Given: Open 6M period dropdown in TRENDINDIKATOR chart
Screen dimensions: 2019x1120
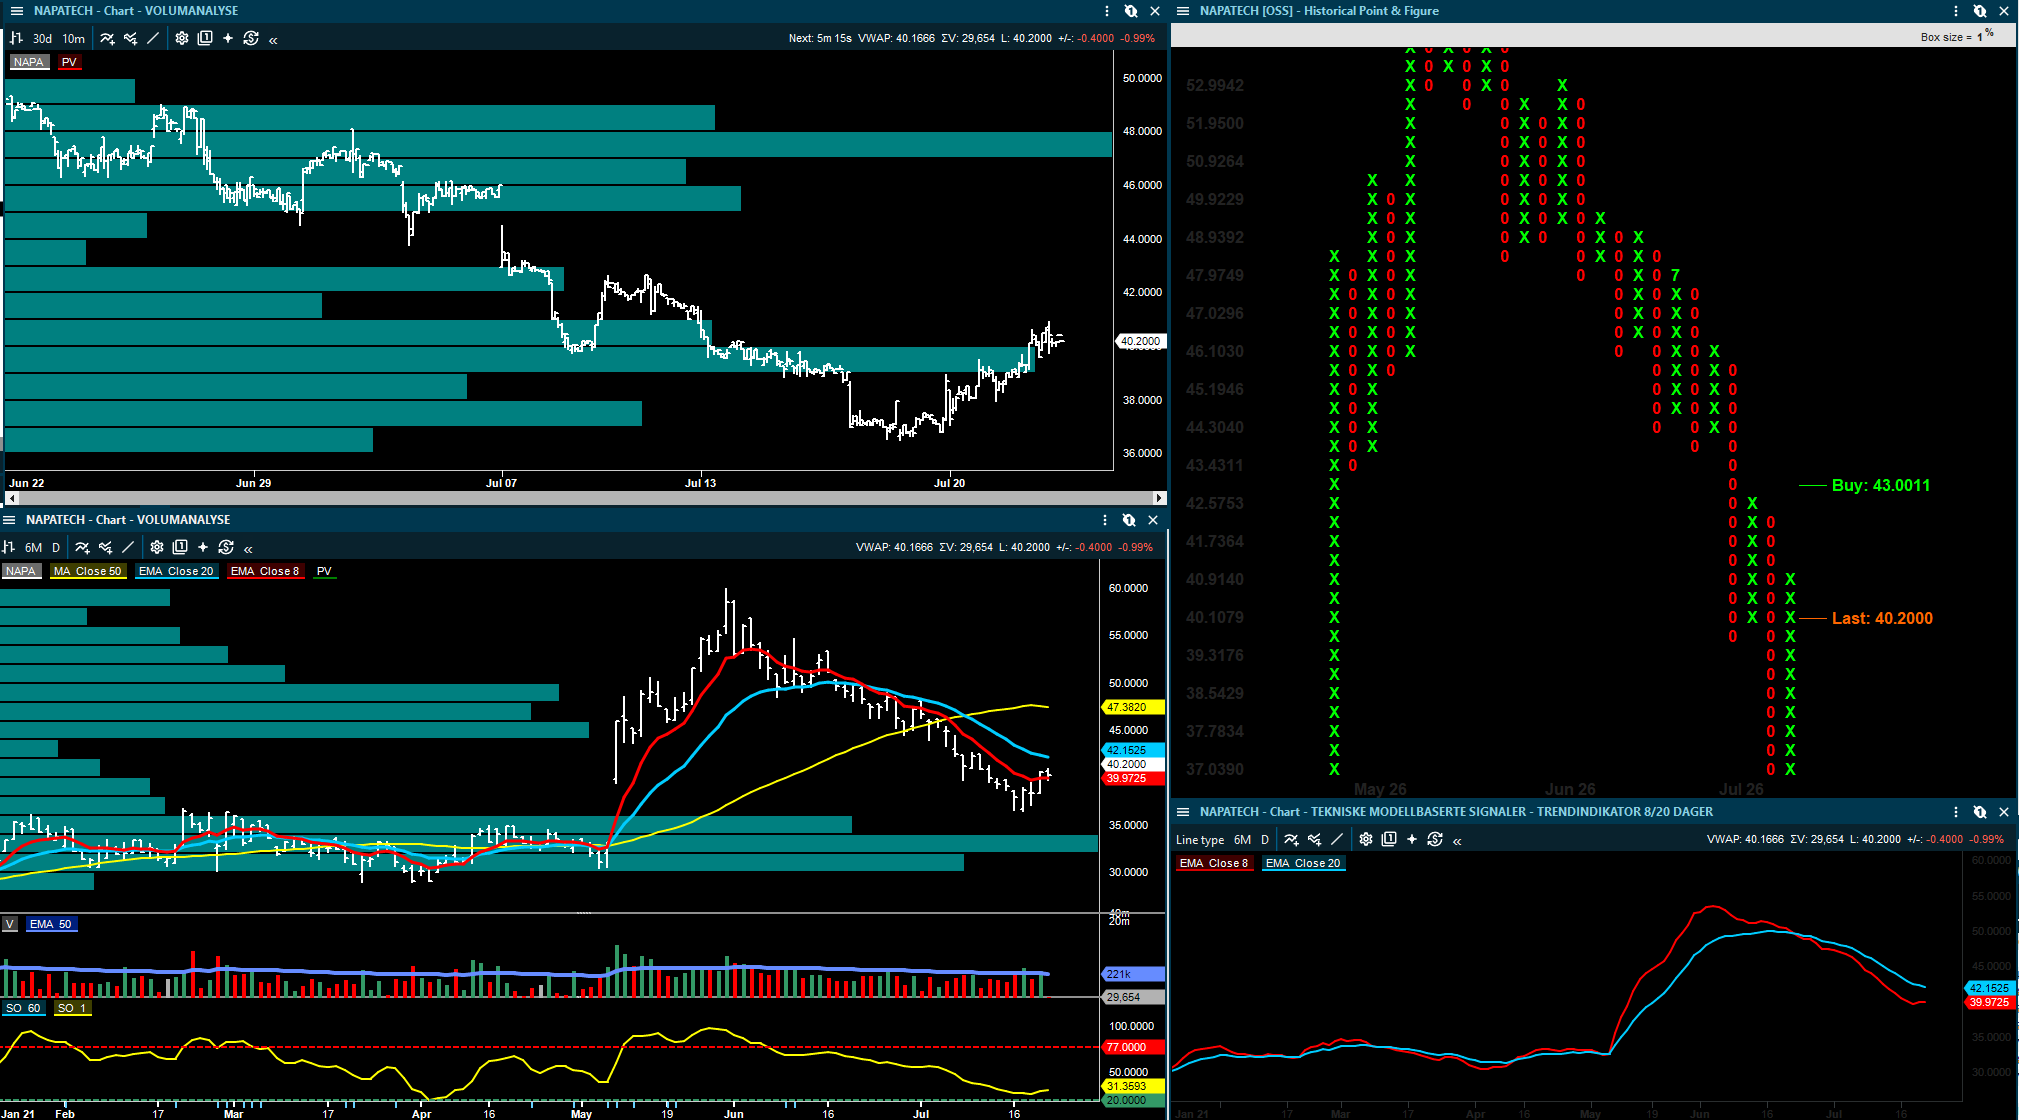Looking at the screenshot, I should coord(1242,840).
